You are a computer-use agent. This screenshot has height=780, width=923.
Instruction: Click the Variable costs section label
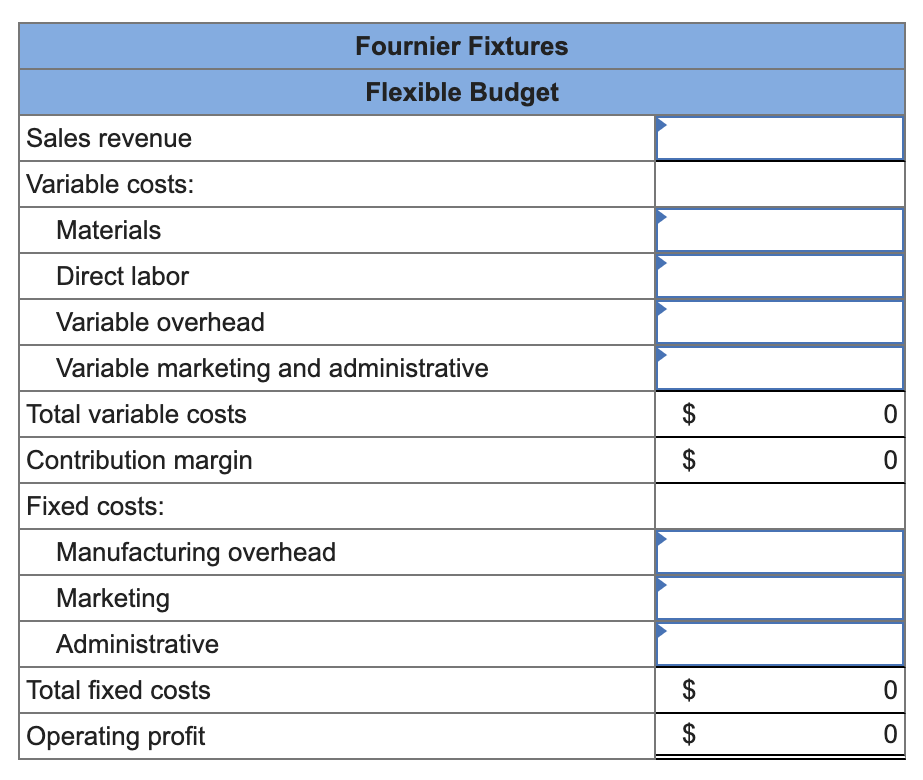click(110, 184)
